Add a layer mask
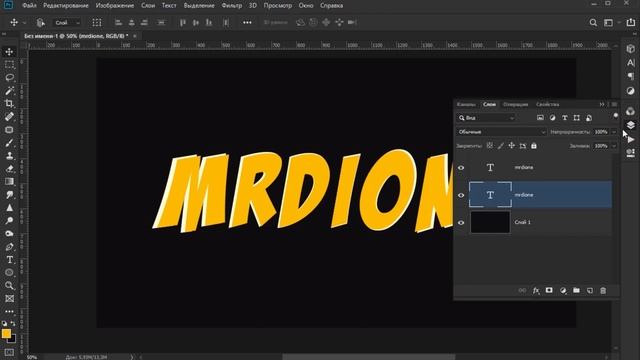The image size is (640, 360). 549,291
